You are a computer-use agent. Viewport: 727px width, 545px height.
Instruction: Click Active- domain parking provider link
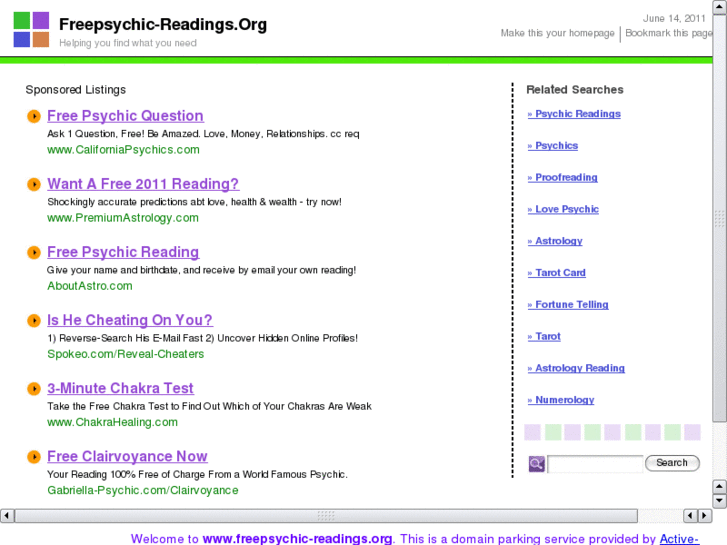(679, 539)
